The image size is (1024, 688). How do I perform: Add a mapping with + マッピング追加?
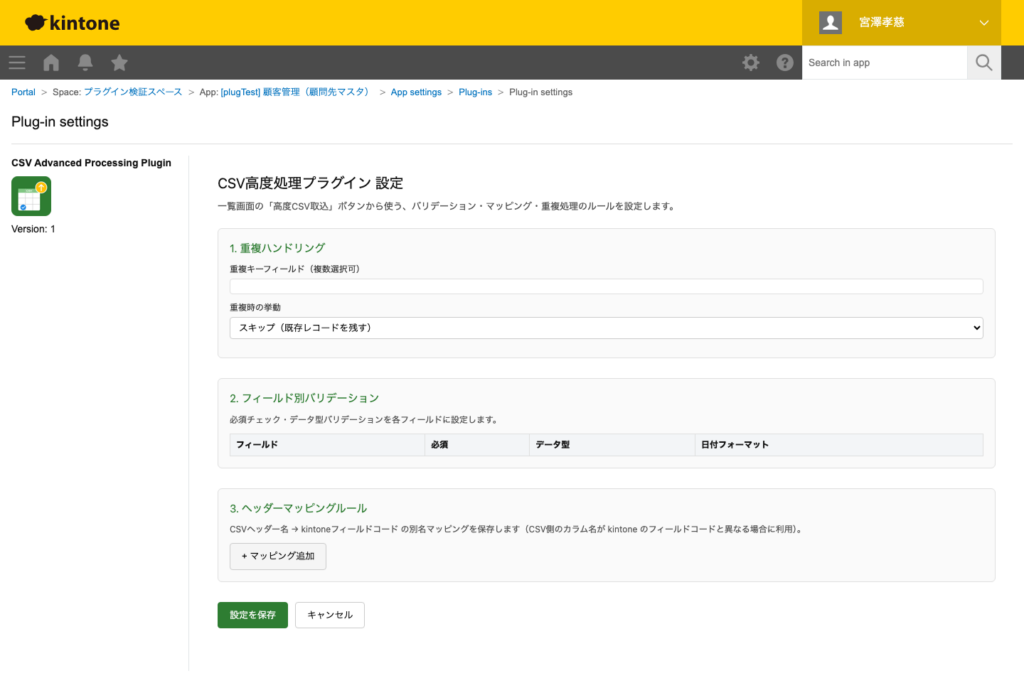277,556
